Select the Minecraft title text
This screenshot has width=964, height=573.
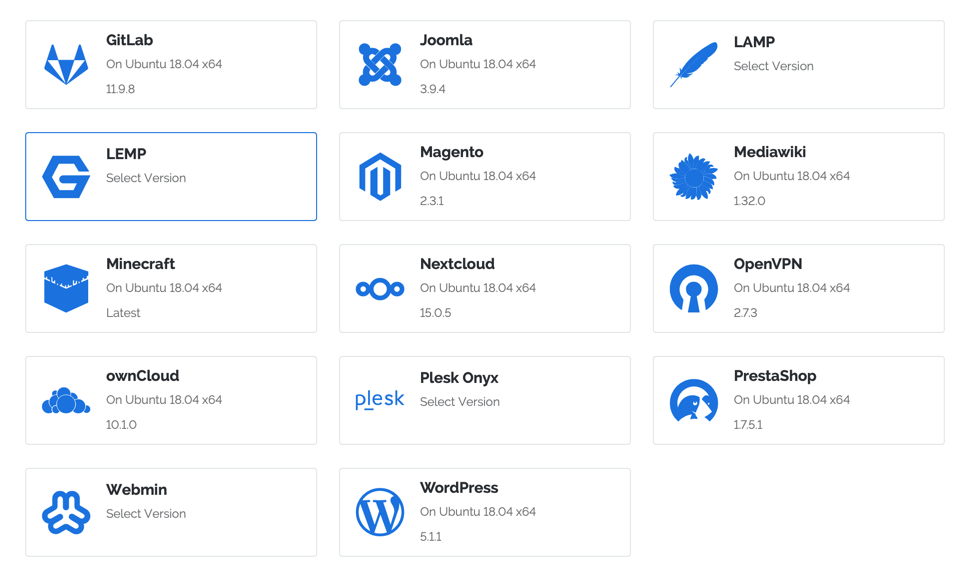click(x=140, y=264)
